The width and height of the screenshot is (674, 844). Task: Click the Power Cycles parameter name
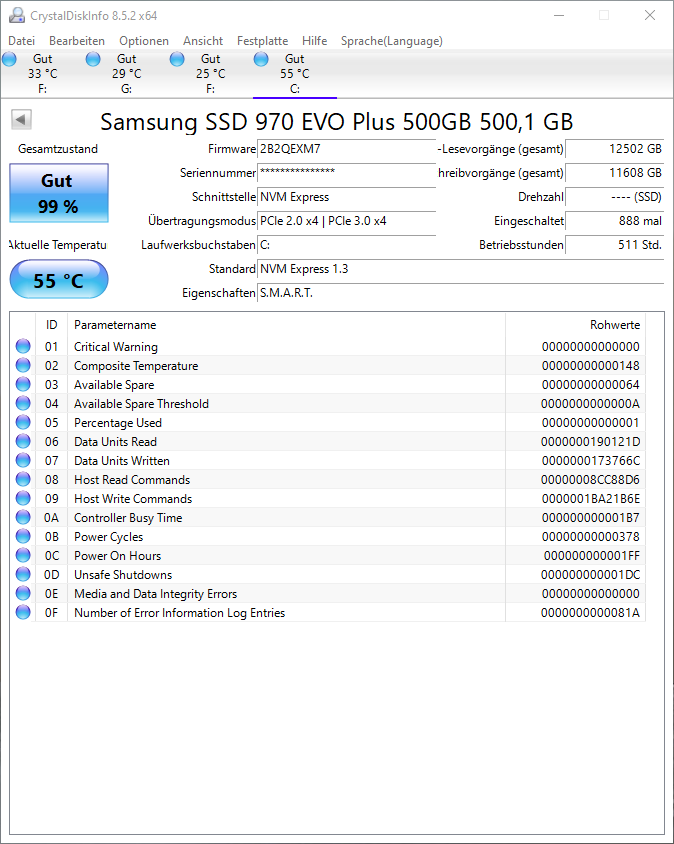tap(108, 537)
